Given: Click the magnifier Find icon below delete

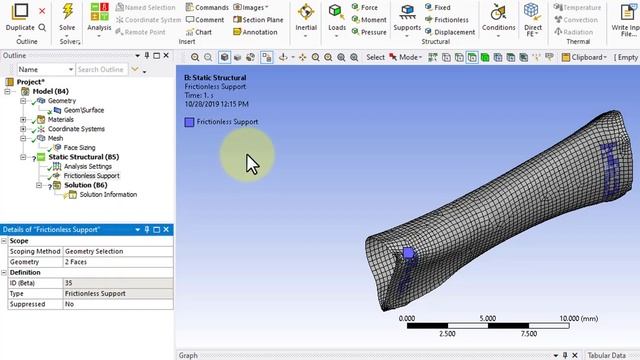Looking at the screenshot, I should point(42,27).
